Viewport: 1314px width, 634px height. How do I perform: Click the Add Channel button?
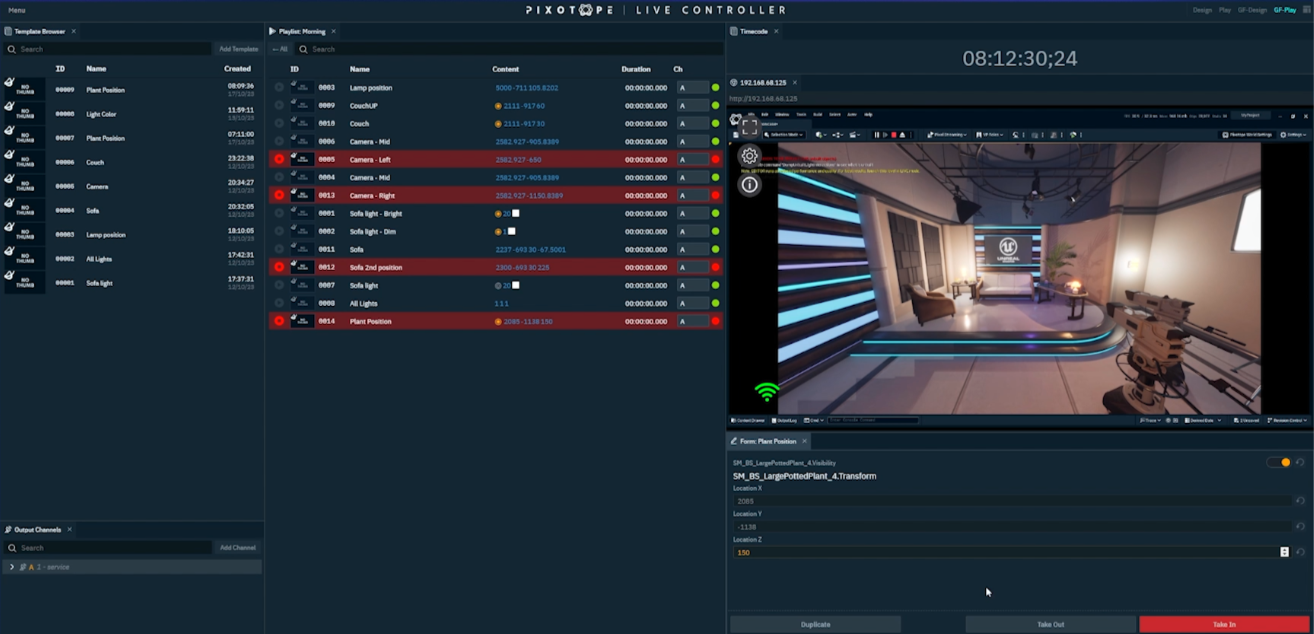[238, 548]
